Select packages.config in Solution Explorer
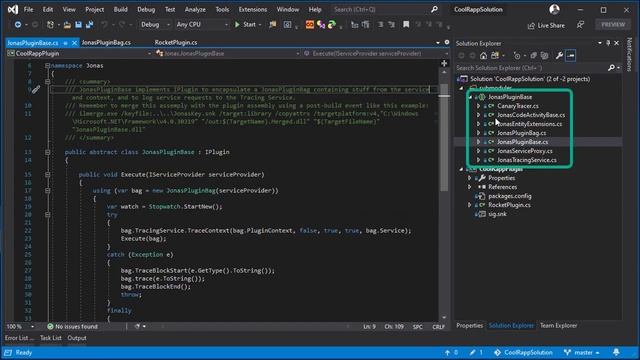The width and height of the screenshot is (640, 360). (x=510, y=196)
